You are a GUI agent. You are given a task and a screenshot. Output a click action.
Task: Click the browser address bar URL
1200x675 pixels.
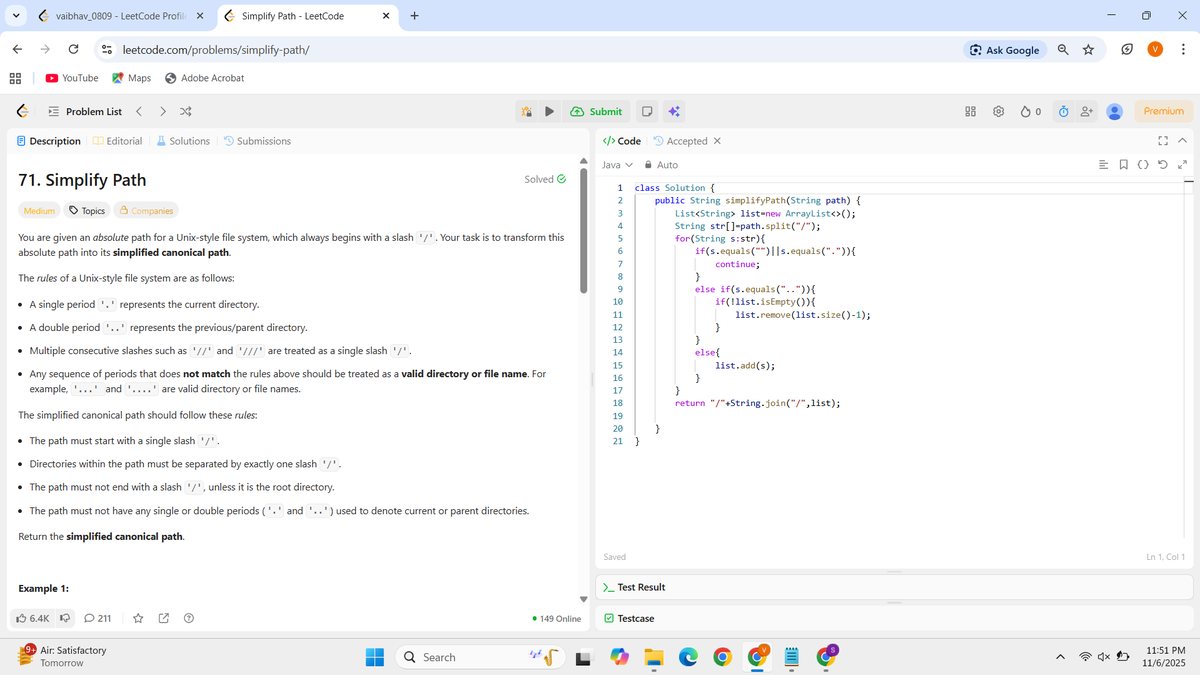215,50
